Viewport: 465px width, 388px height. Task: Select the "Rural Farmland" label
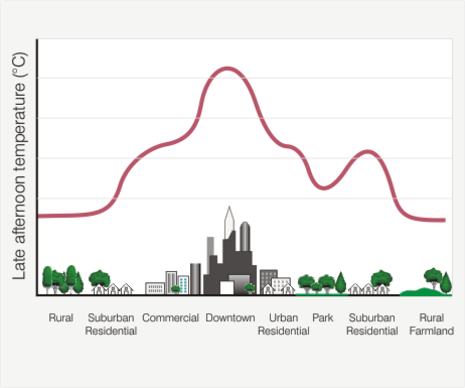431,324
